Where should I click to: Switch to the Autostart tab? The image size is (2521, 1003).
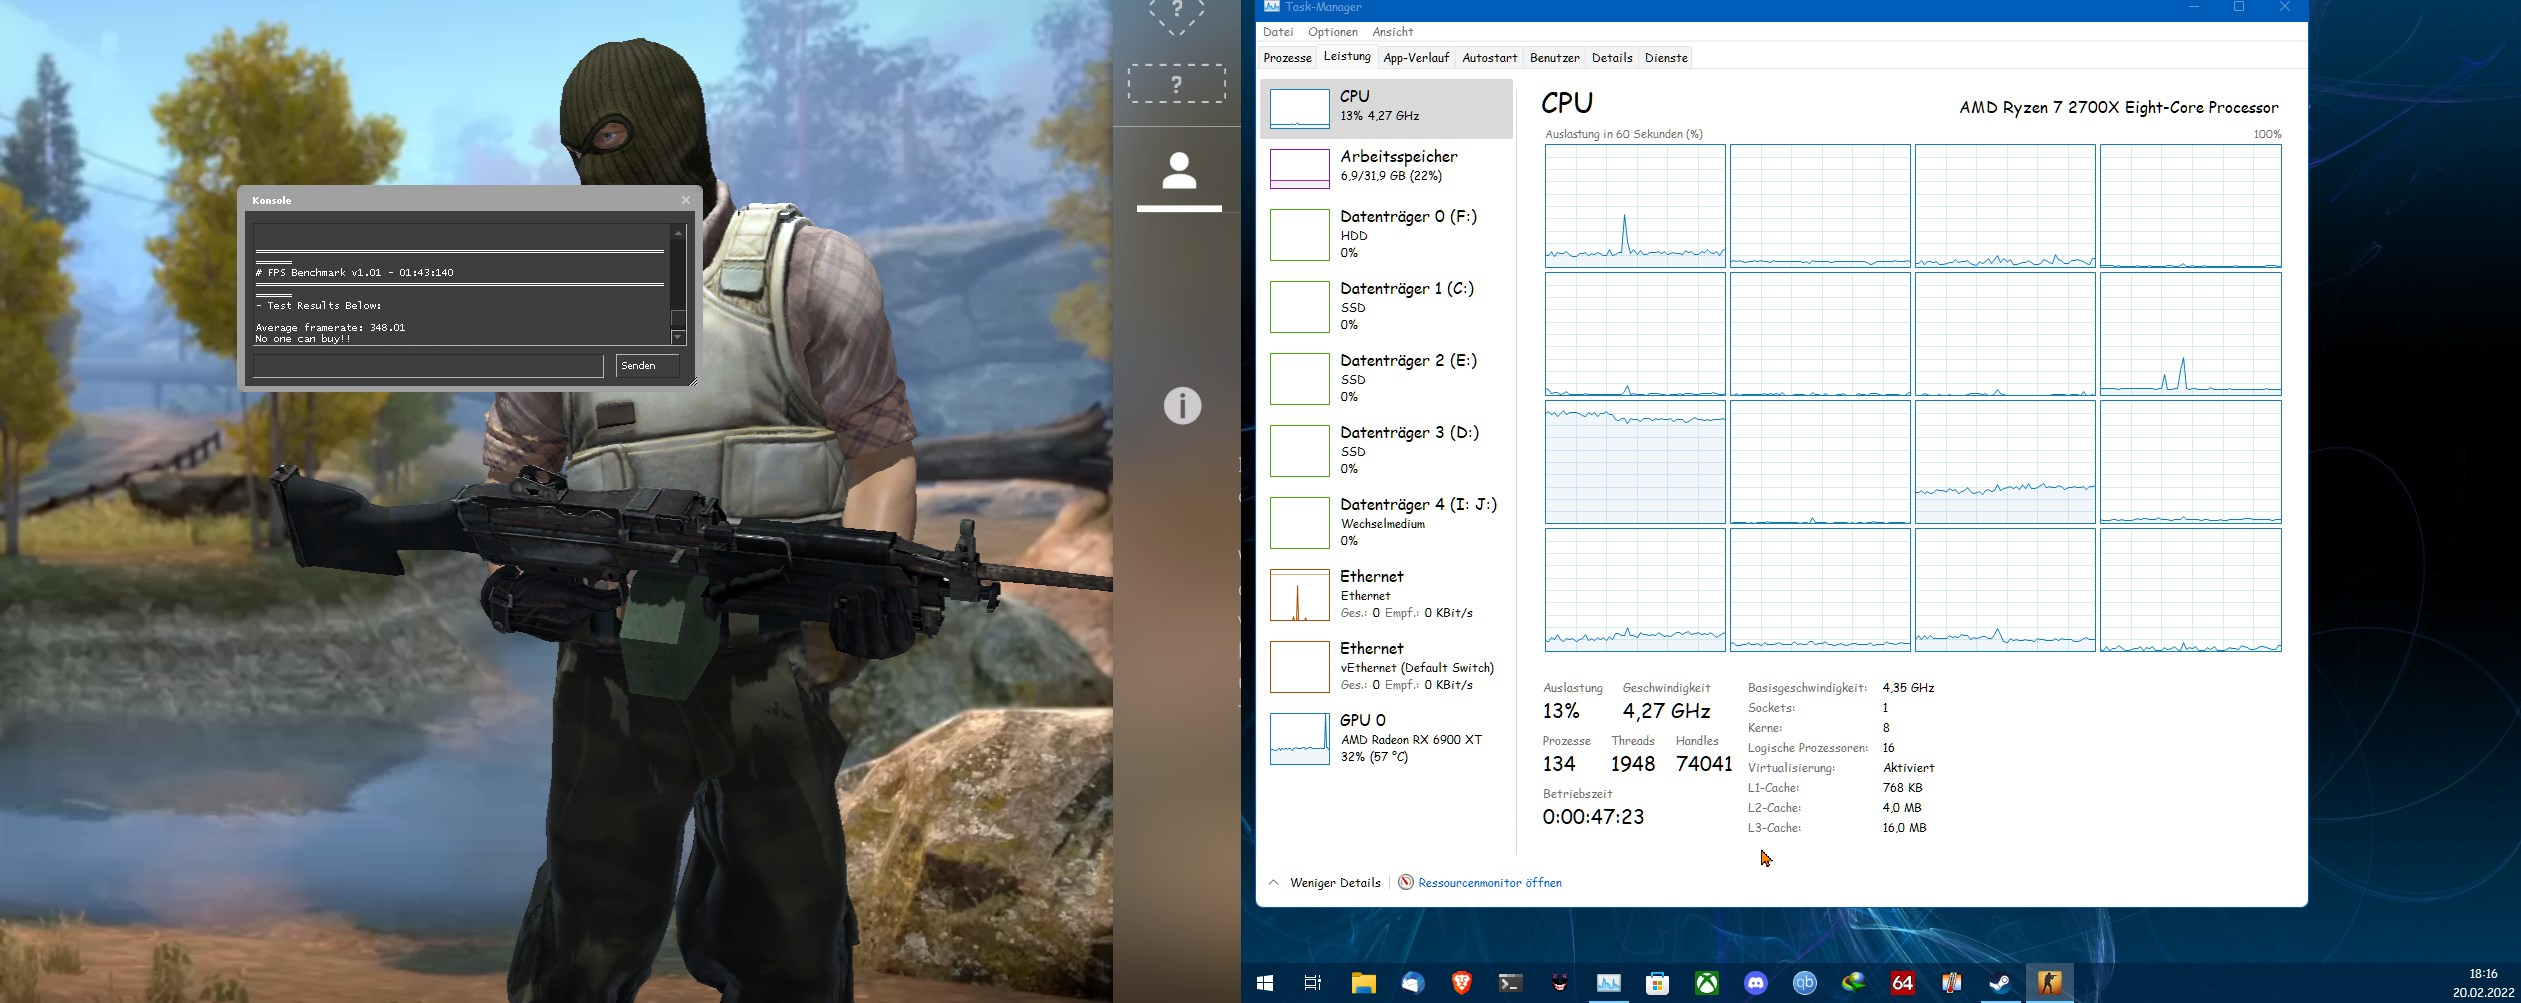1489,58
